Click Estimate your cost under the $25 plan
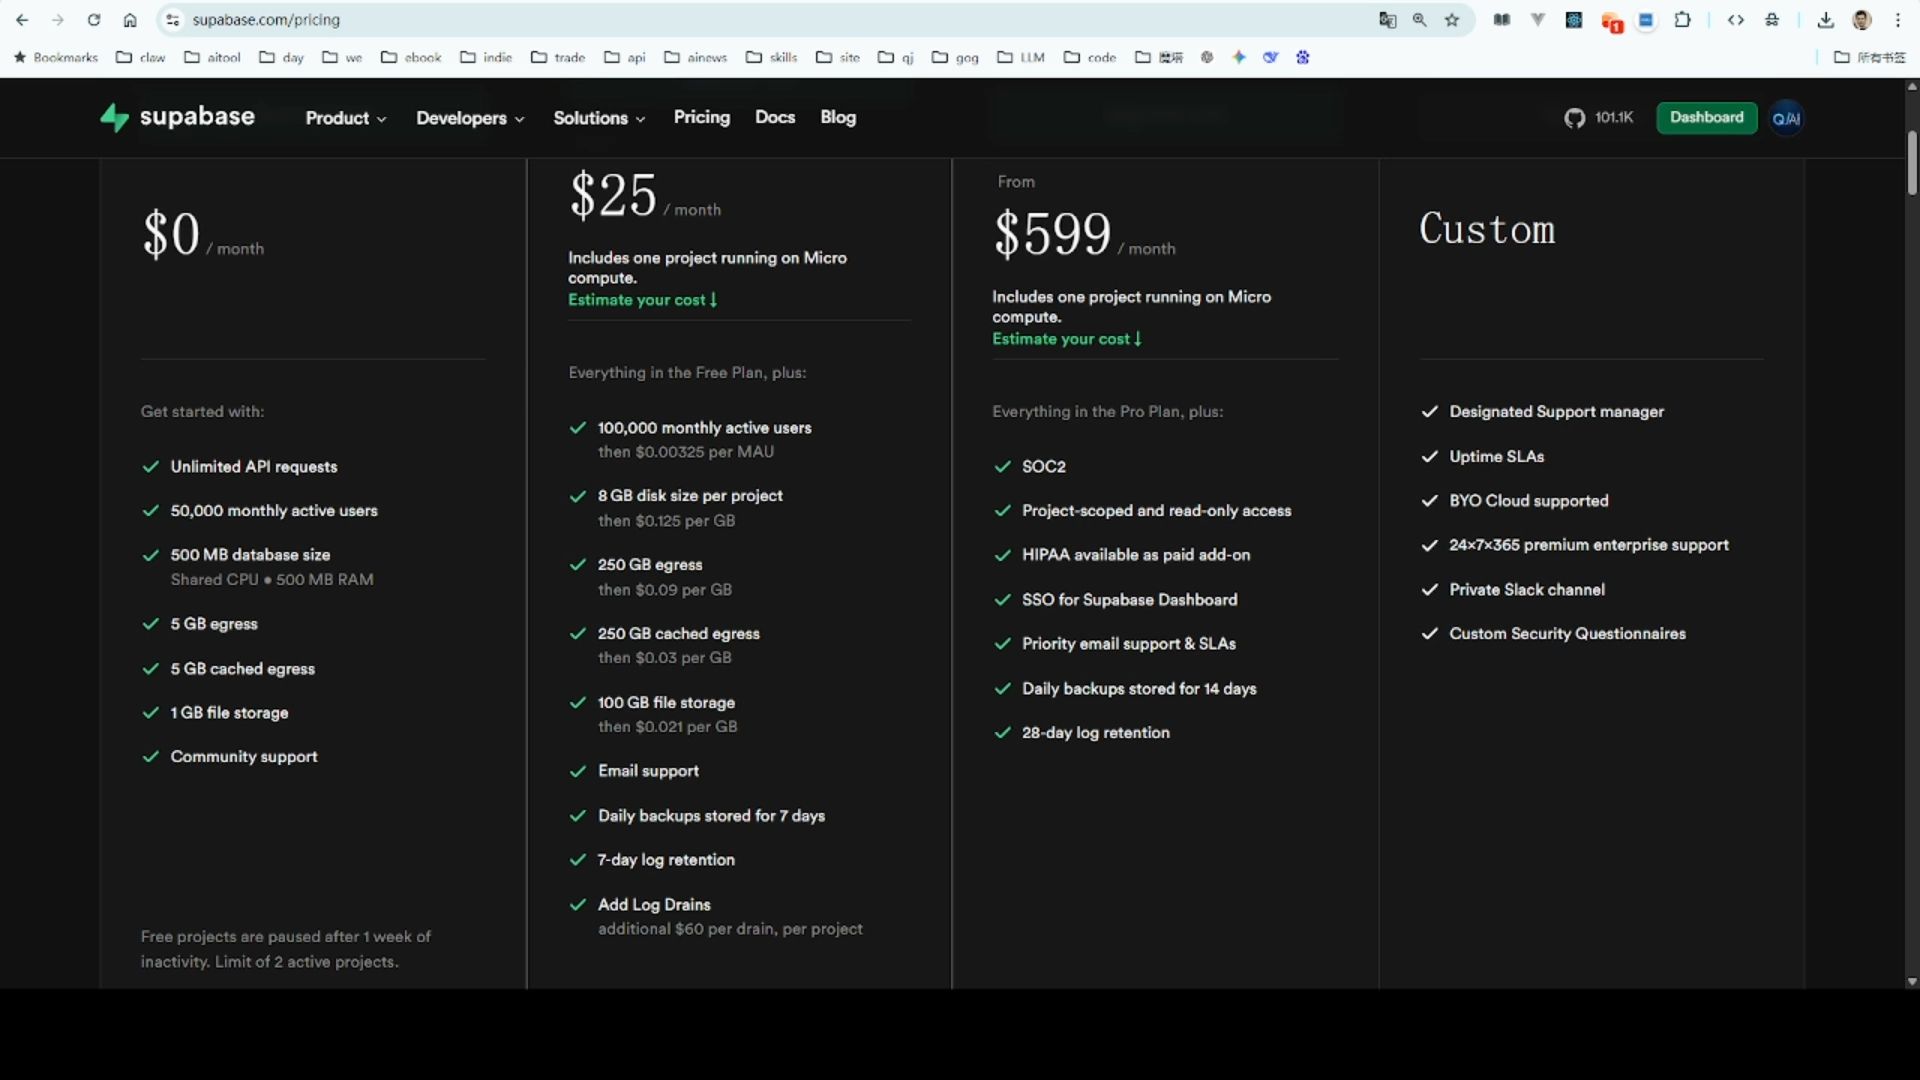1920x1080 pixels. 642,300
